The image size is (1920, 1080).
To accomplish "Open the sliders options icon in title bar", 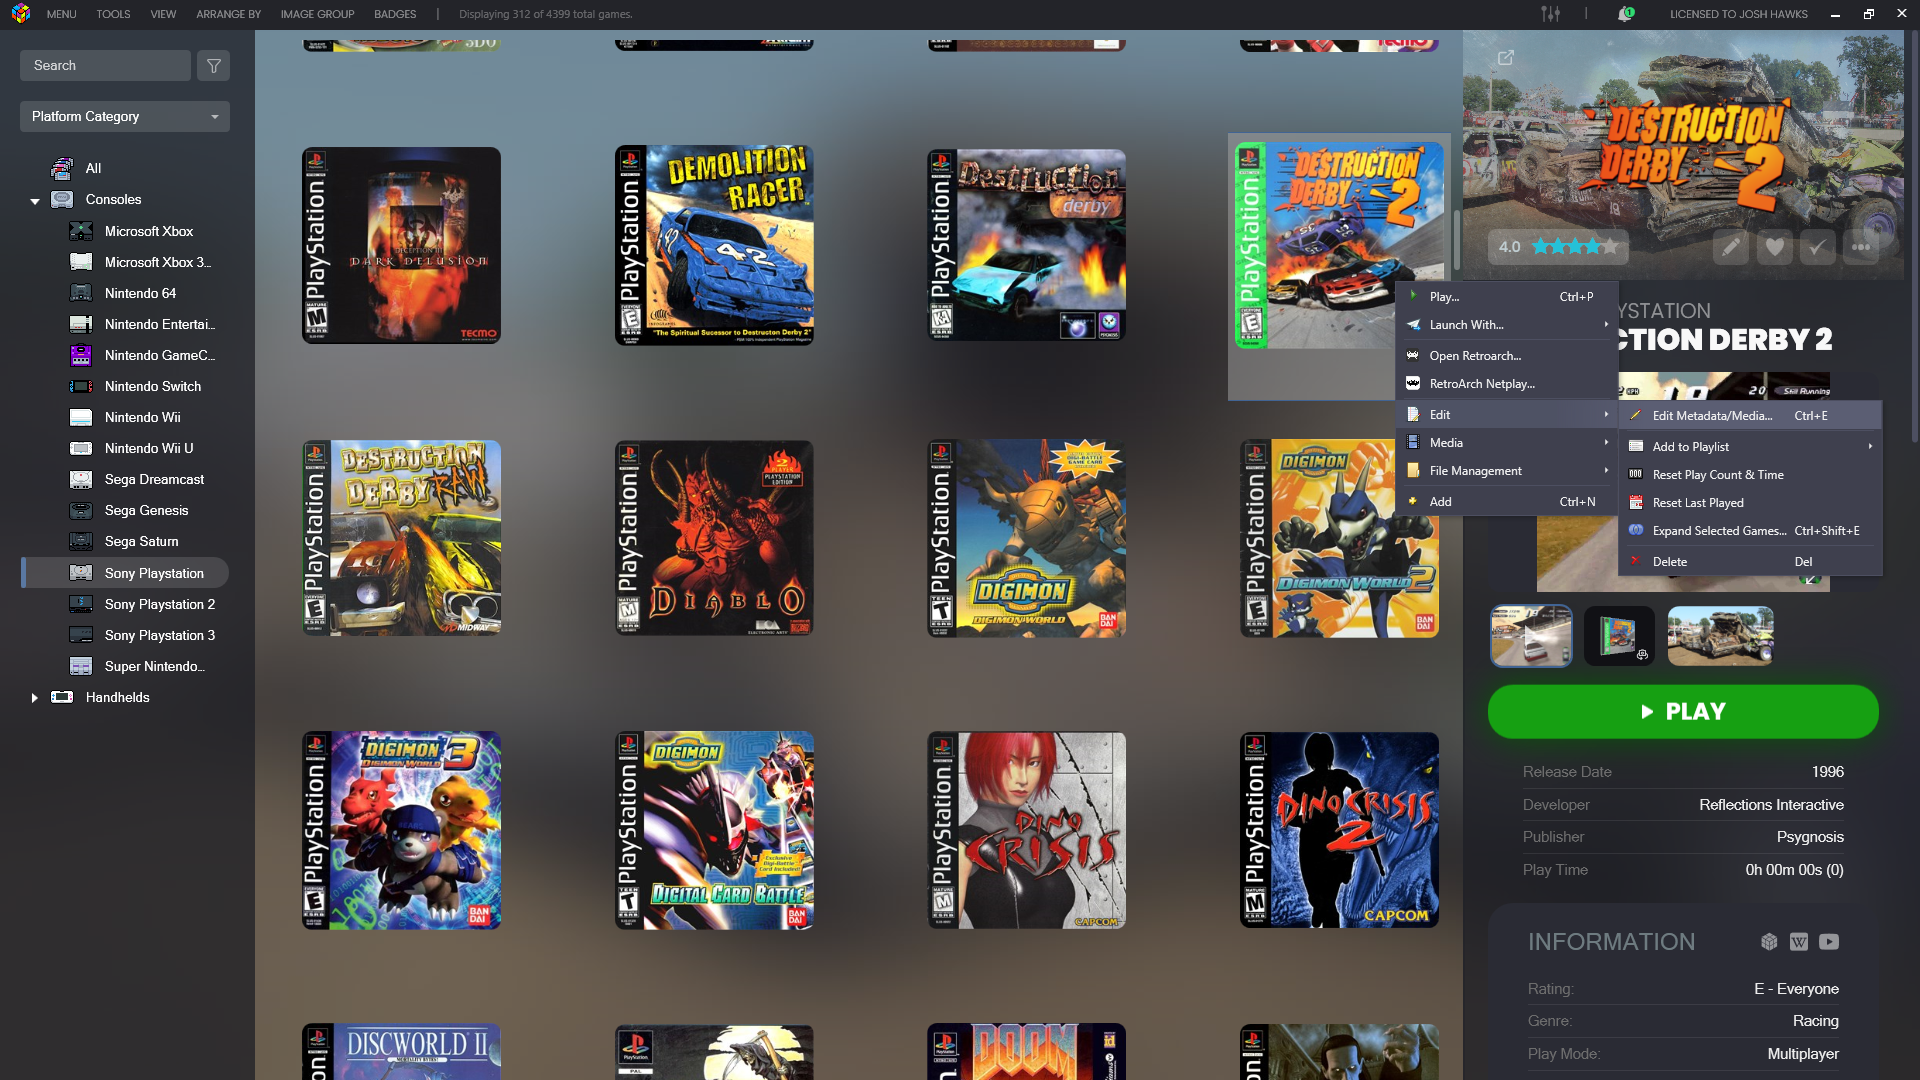I will tap(1550, 14).
